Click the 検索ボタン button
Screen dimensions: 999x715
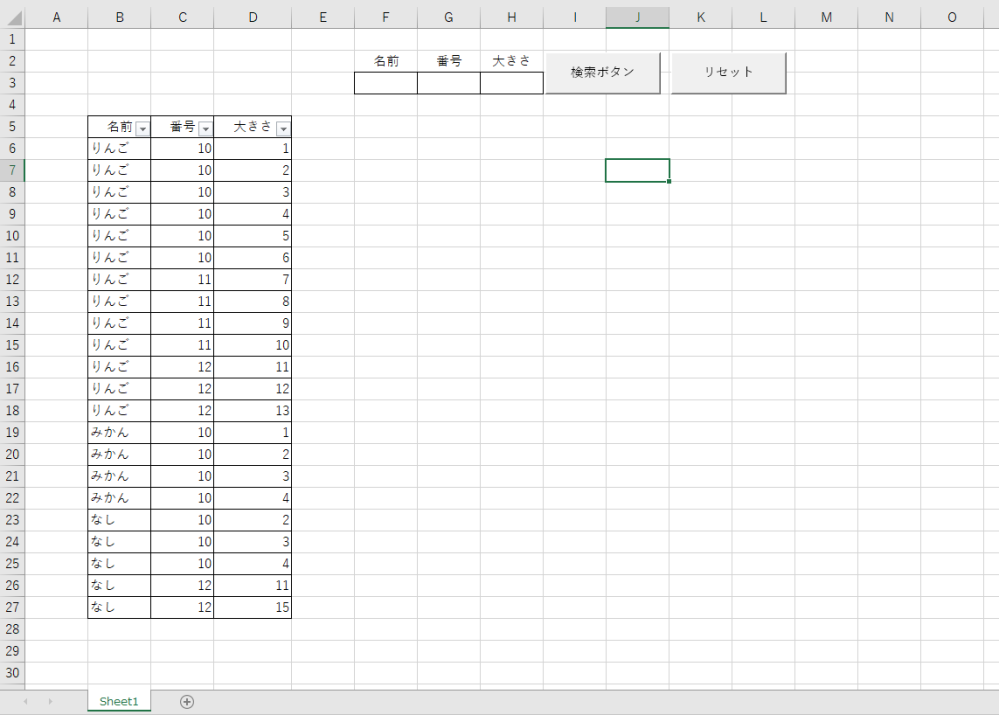(x=602, y=73)
